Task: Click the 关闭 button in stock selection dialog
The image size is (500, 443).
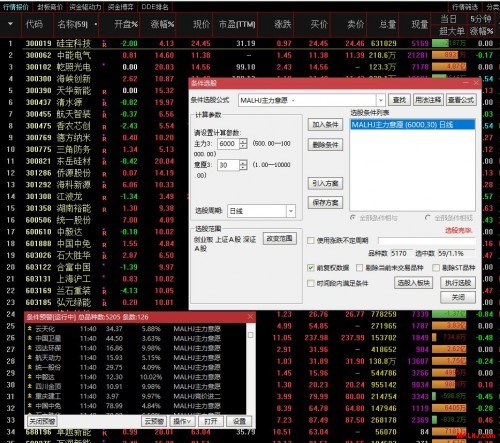Action: (x=458, y=297)
